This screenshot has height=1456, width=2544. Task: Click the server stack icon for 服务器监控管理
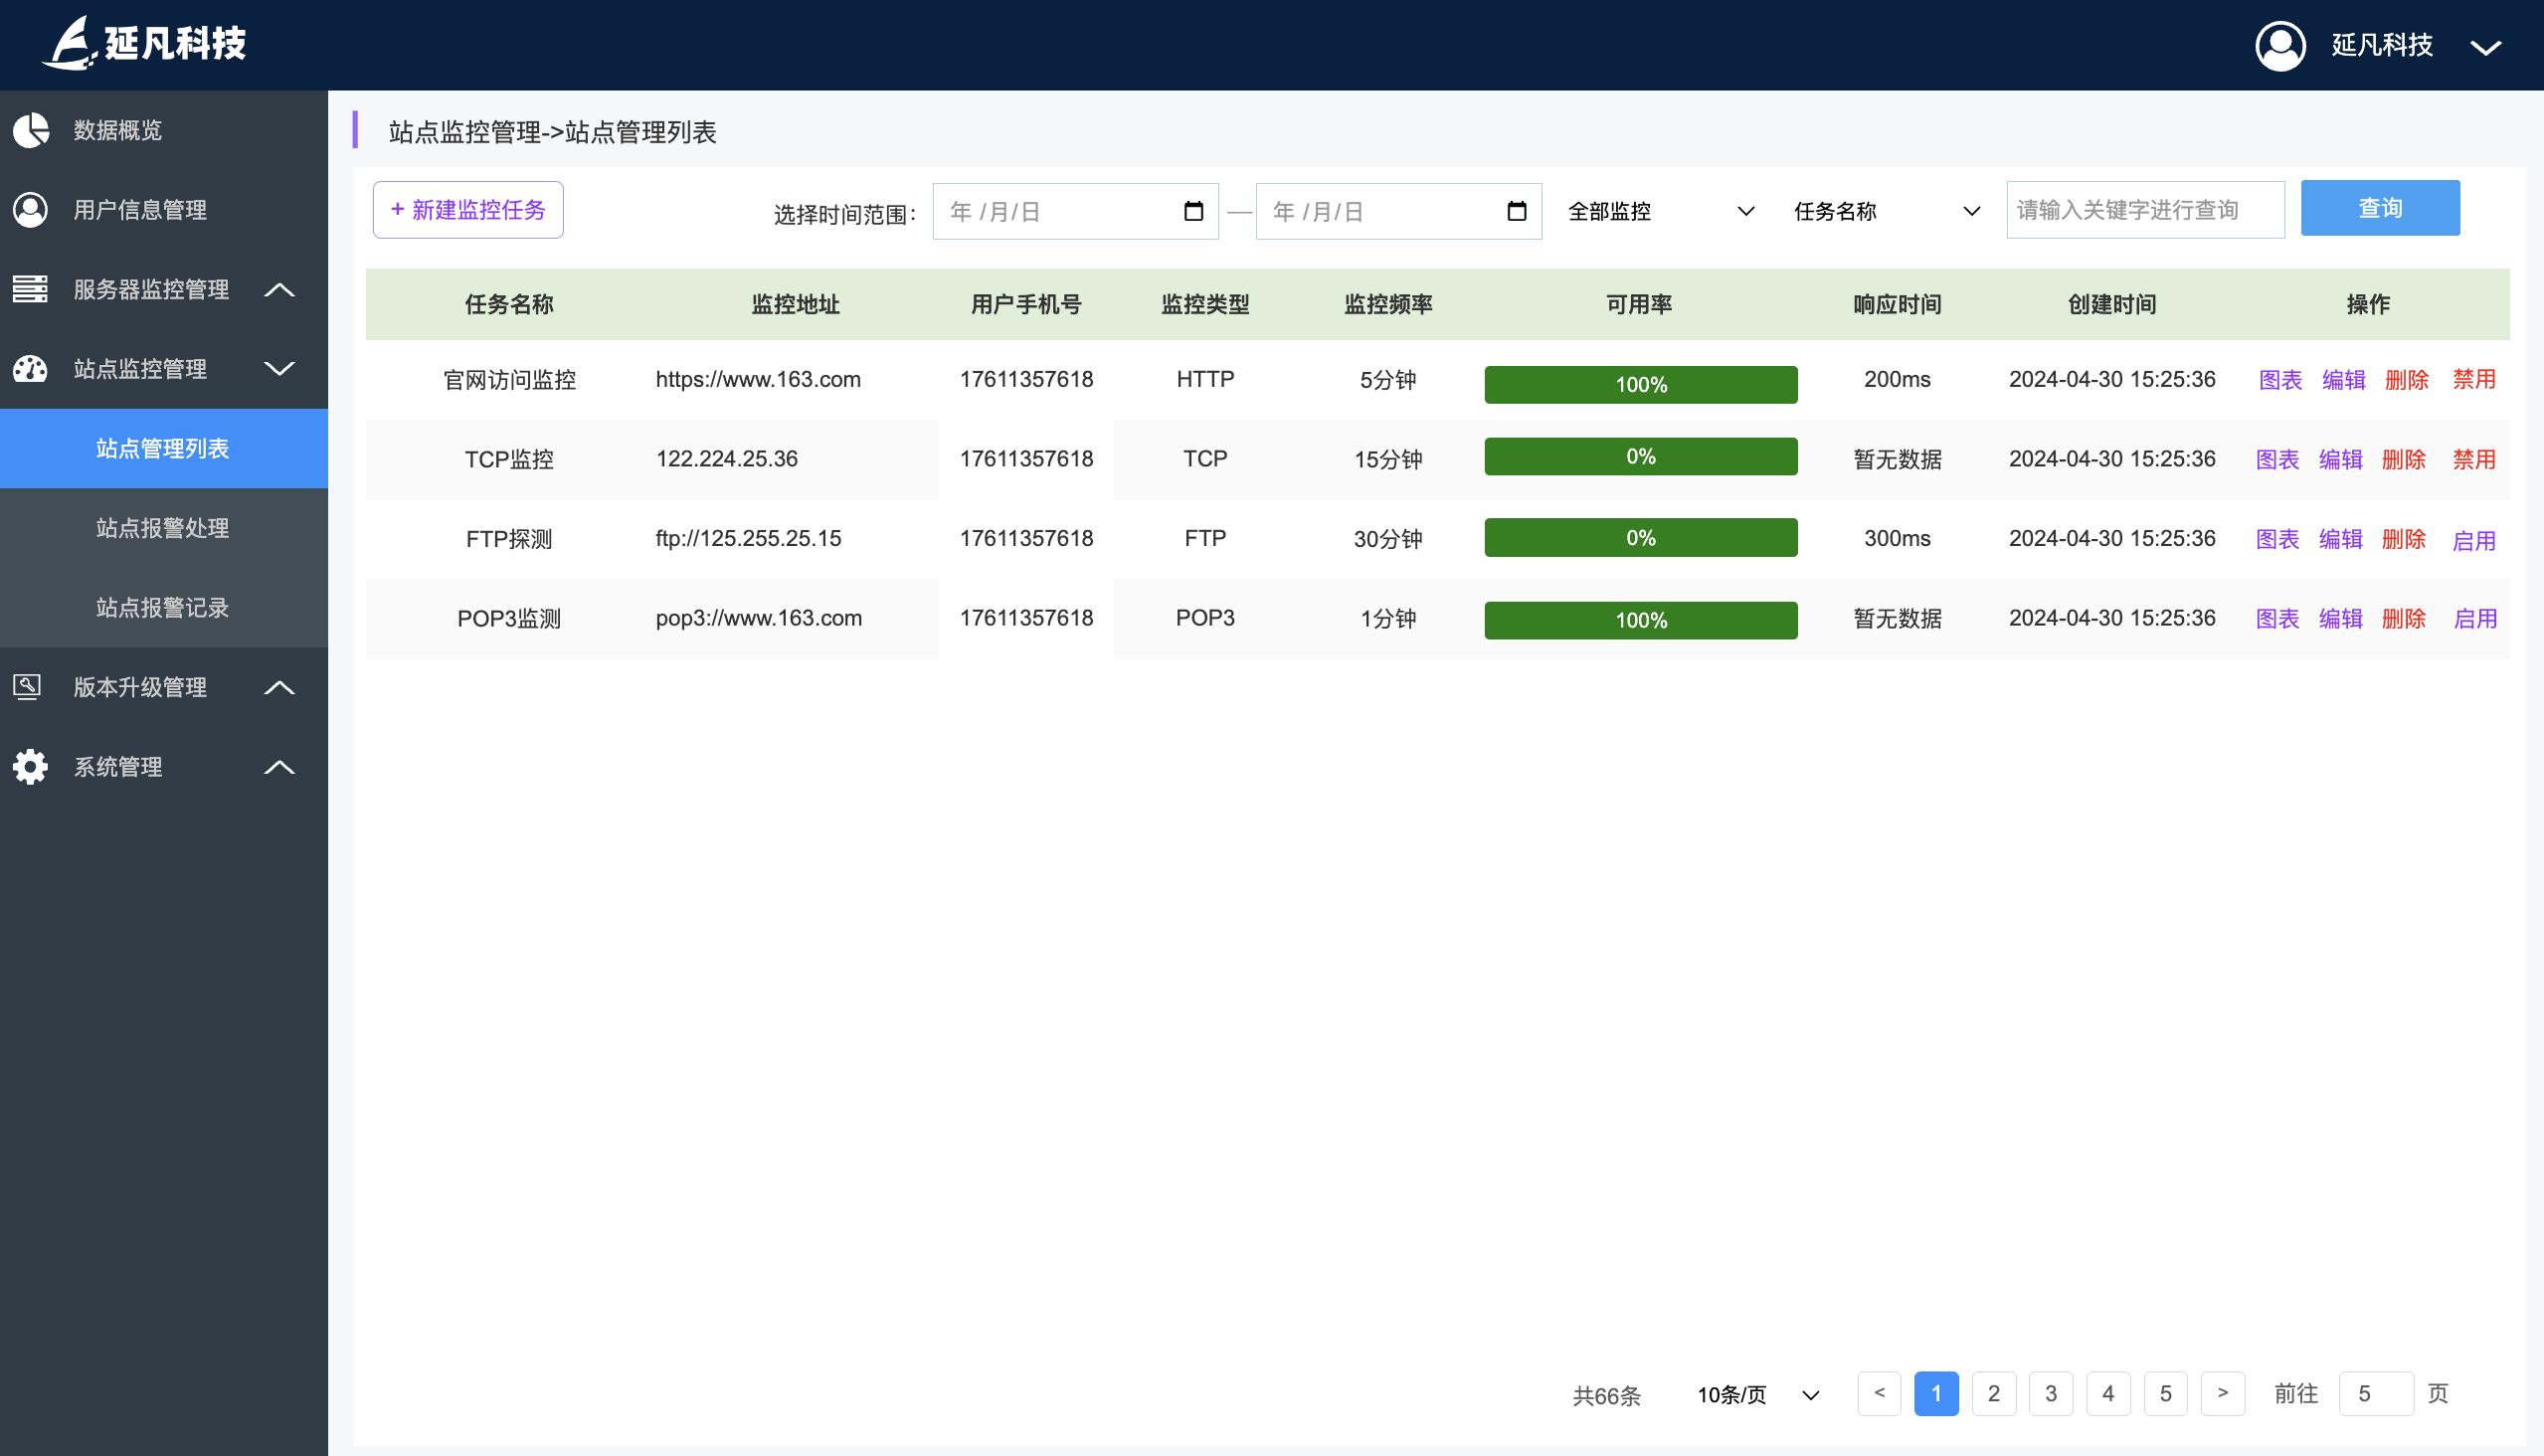[x=31, y=289]
